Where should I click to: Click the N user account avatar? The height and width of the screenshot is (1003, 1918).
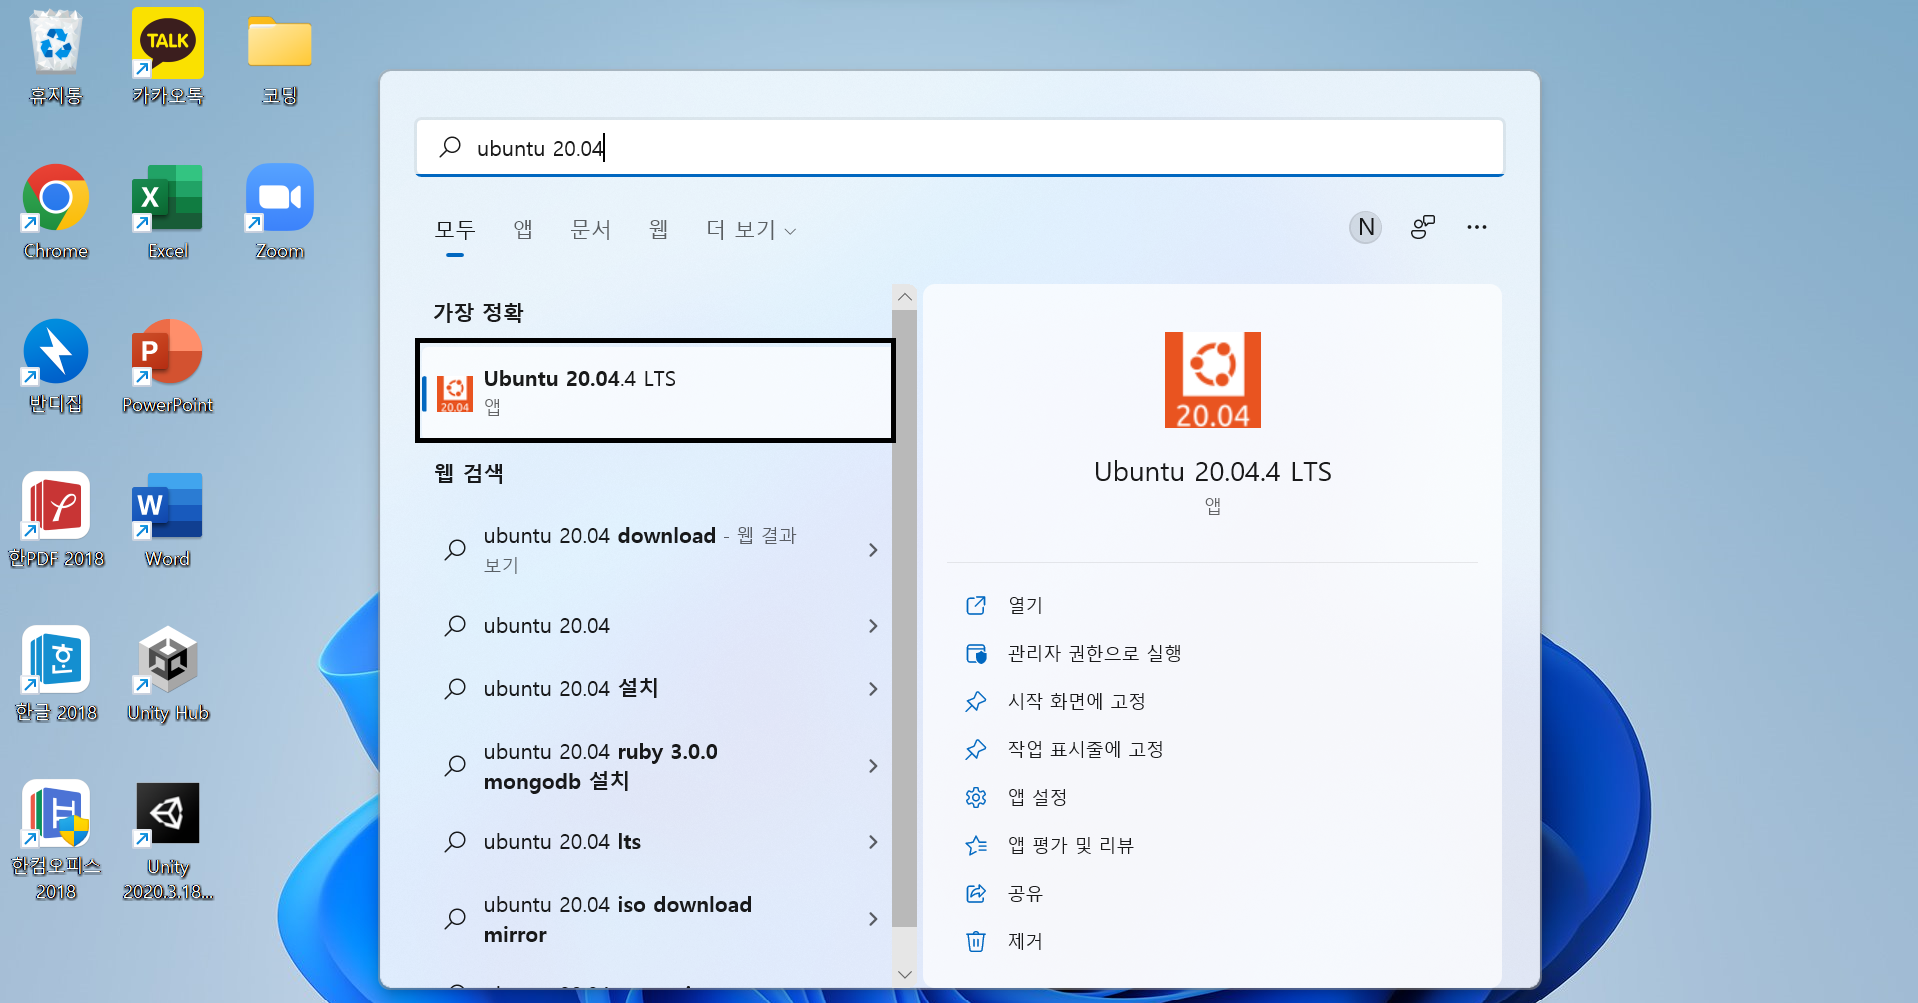point(1365,228)
